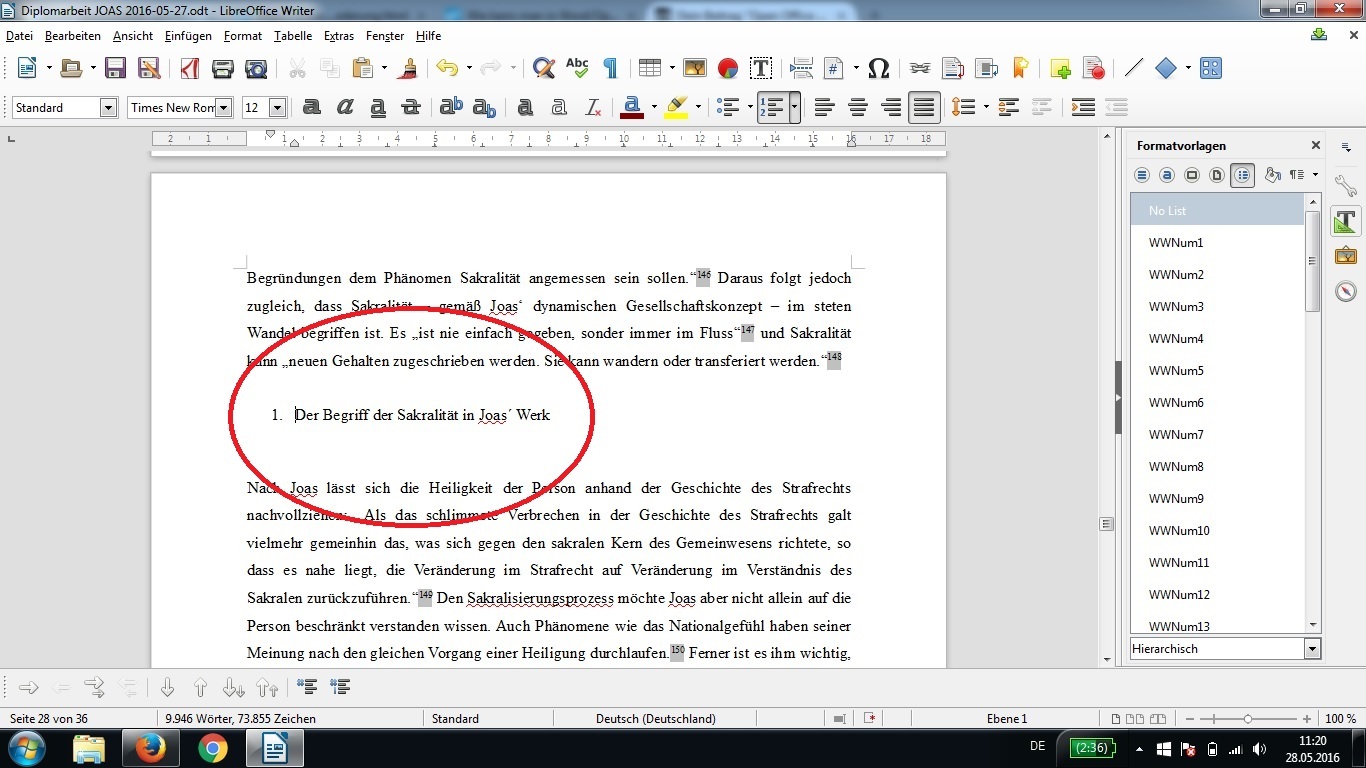Open the Hierarchisch style filter dropdown
Viewport: 1366px width, 768px height.
pos(1312,649)
